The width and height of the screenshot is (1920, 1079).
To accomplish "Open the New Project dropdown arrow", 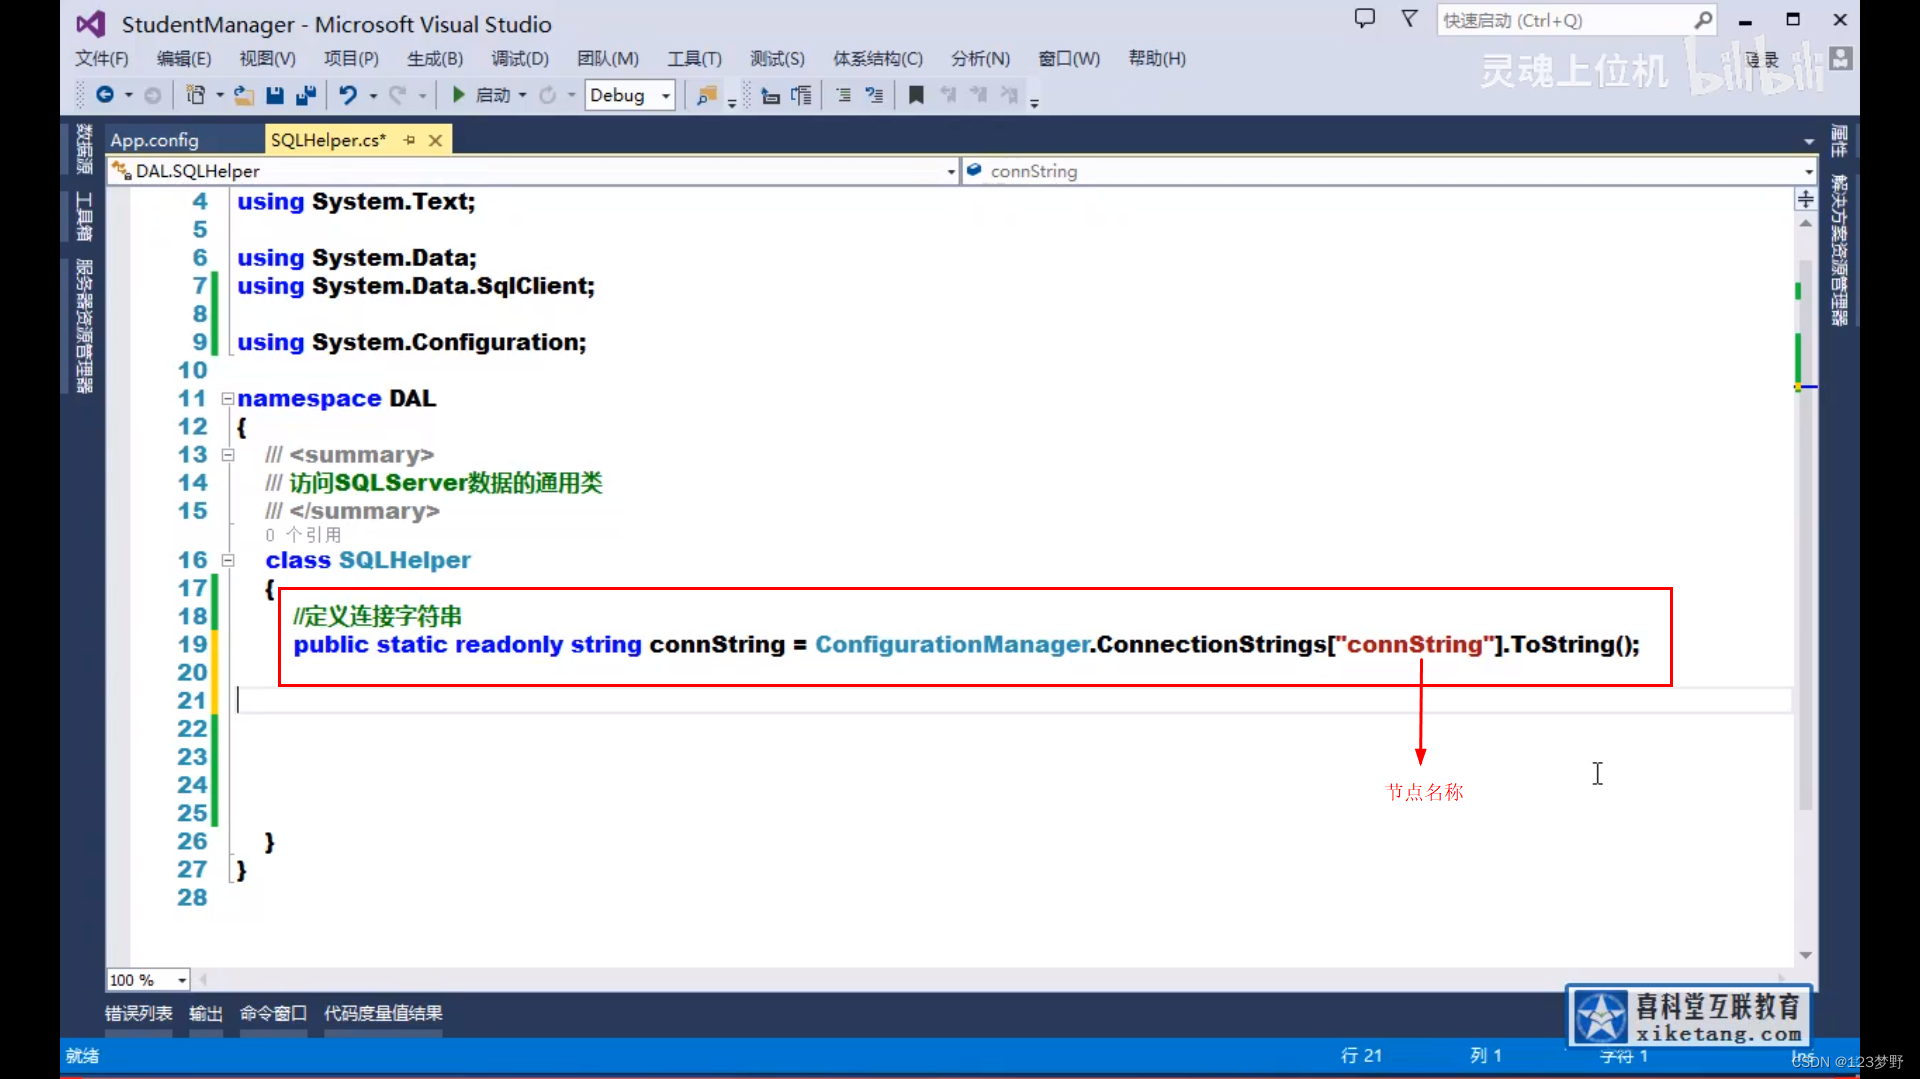I will [219, 95].
